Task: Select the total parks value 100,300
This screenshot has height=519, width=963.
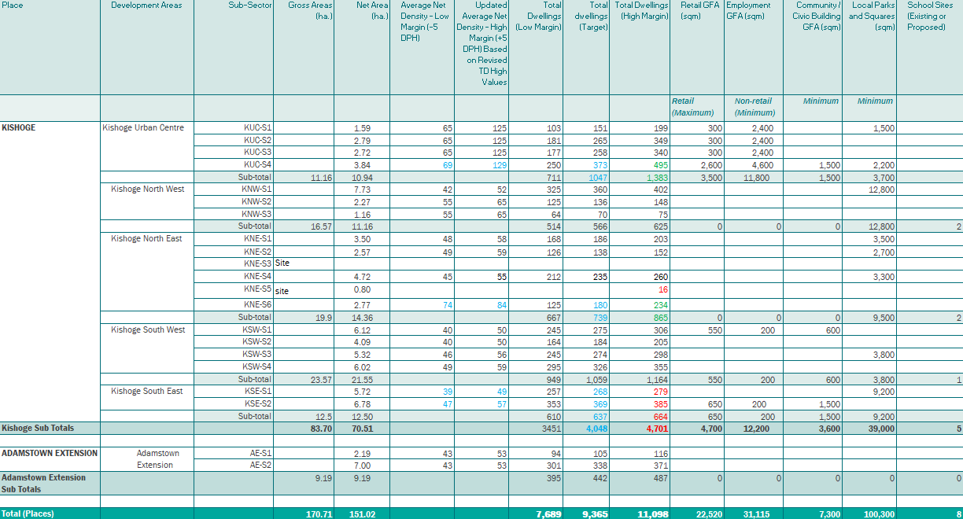Action: coord(877,514)
